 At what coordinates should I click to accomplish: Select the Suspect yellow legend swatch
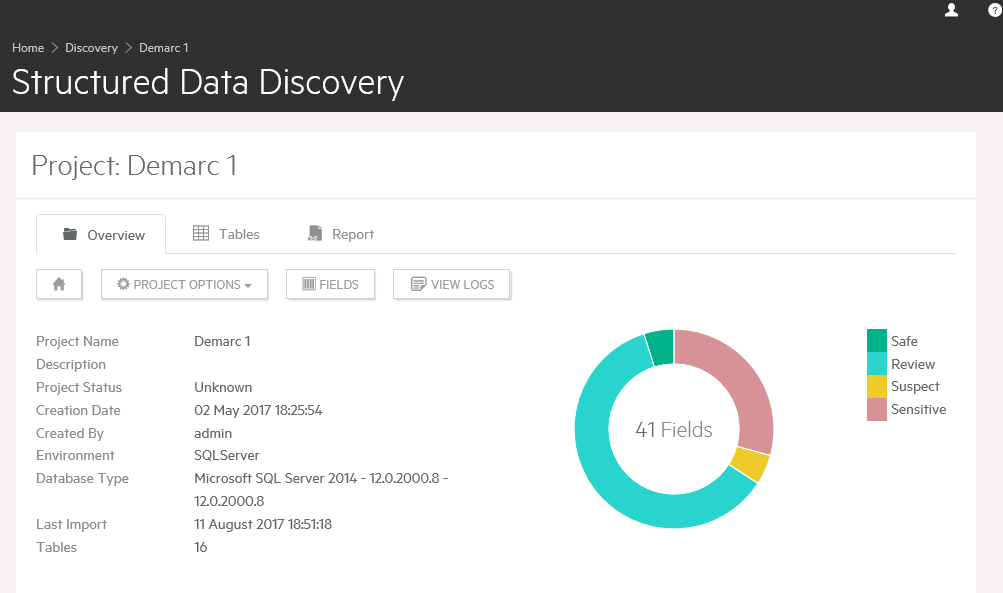876,387
